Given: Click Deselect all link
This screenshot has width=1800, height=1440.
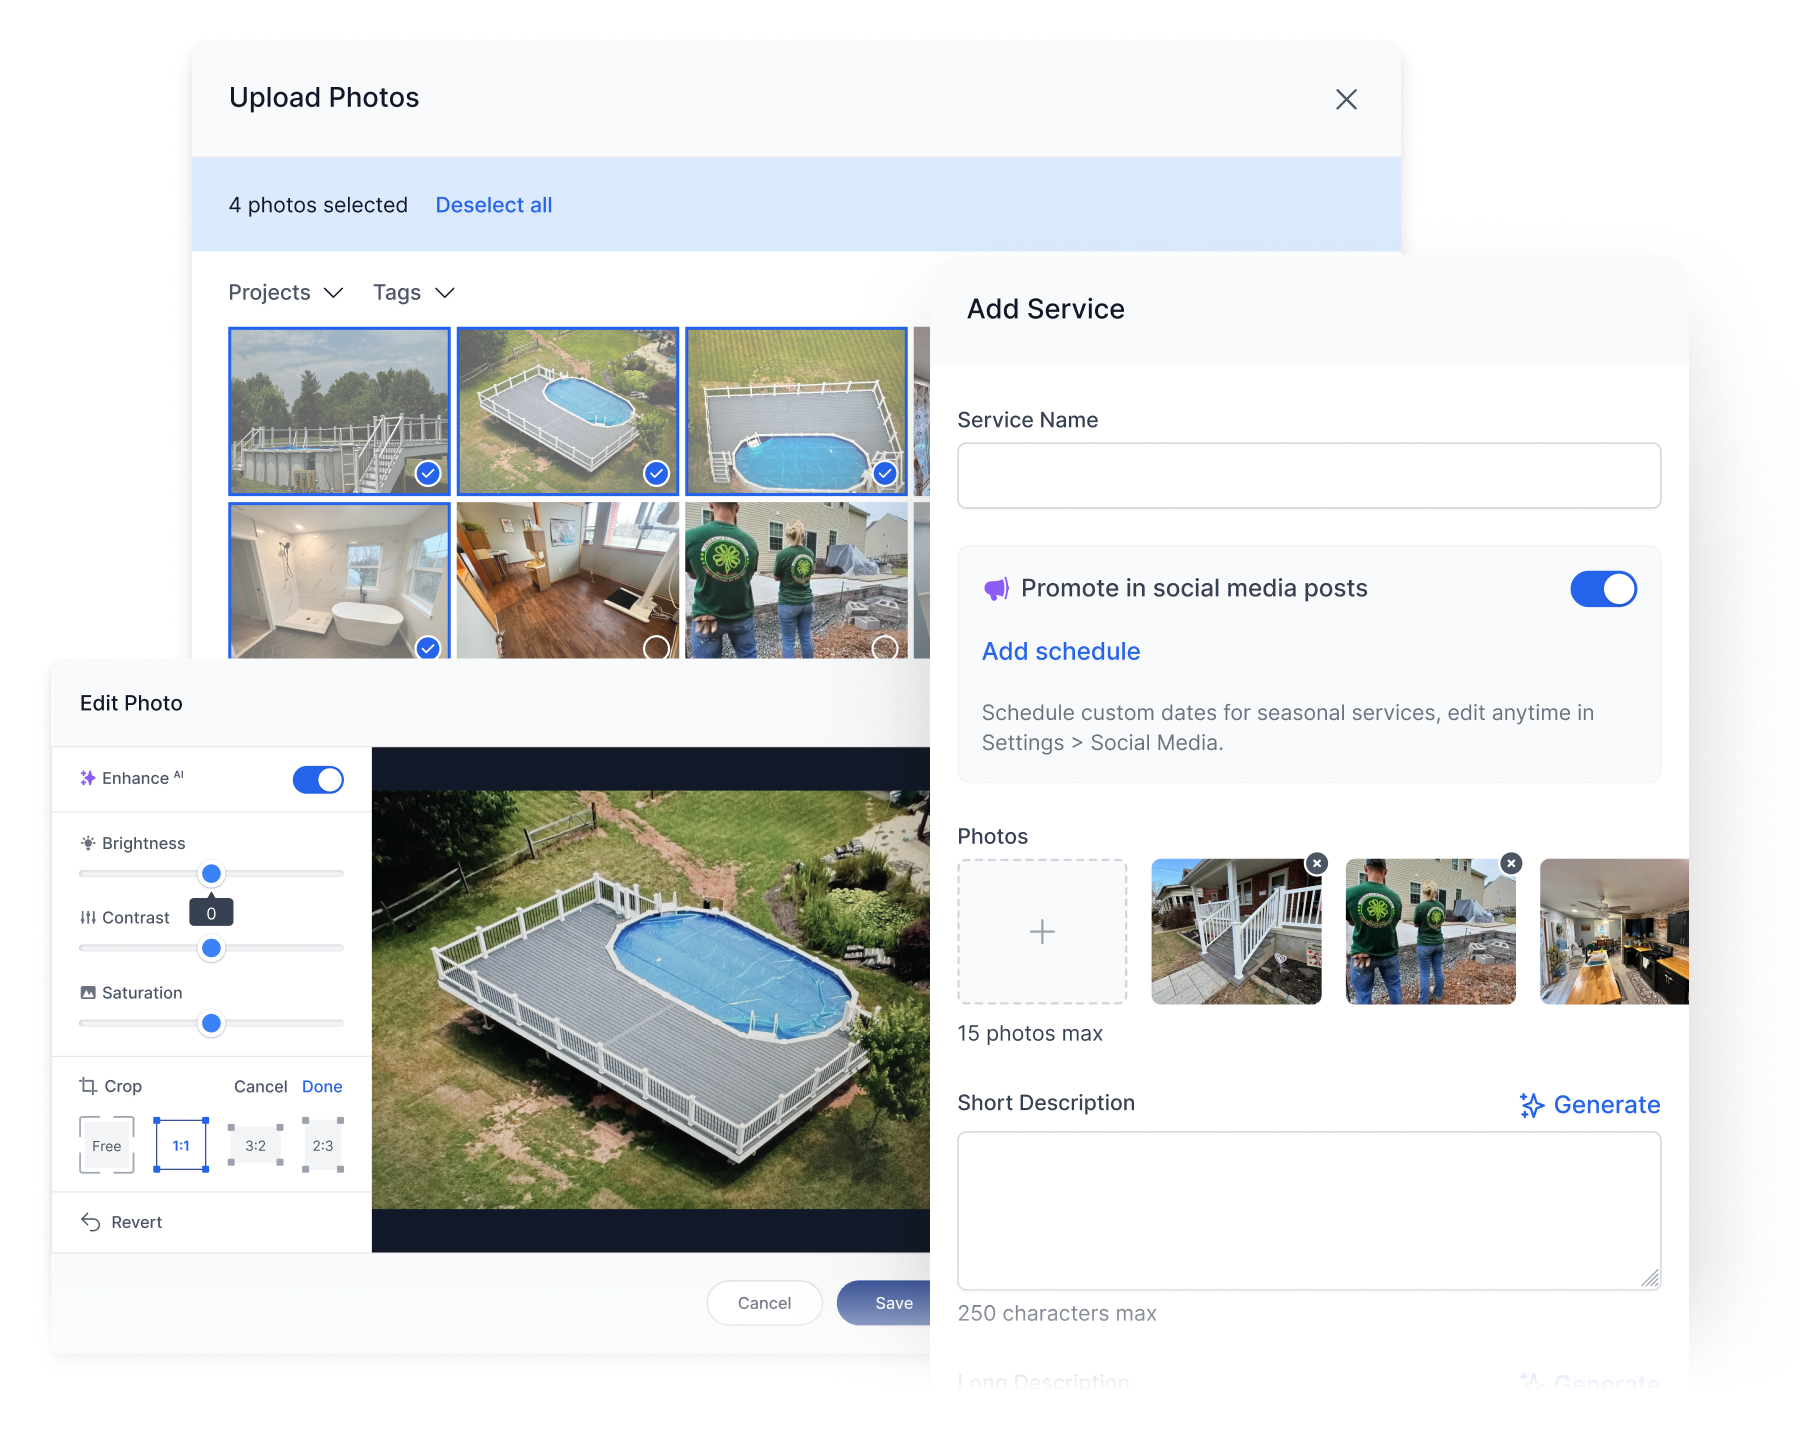Looking at the screenshot, I should point(494,205).
